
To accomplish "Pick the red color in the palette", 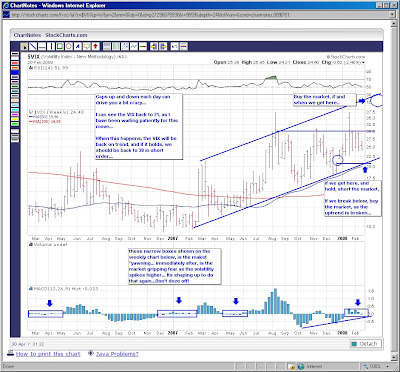I will pyautogui.click(x=15, y=63).
